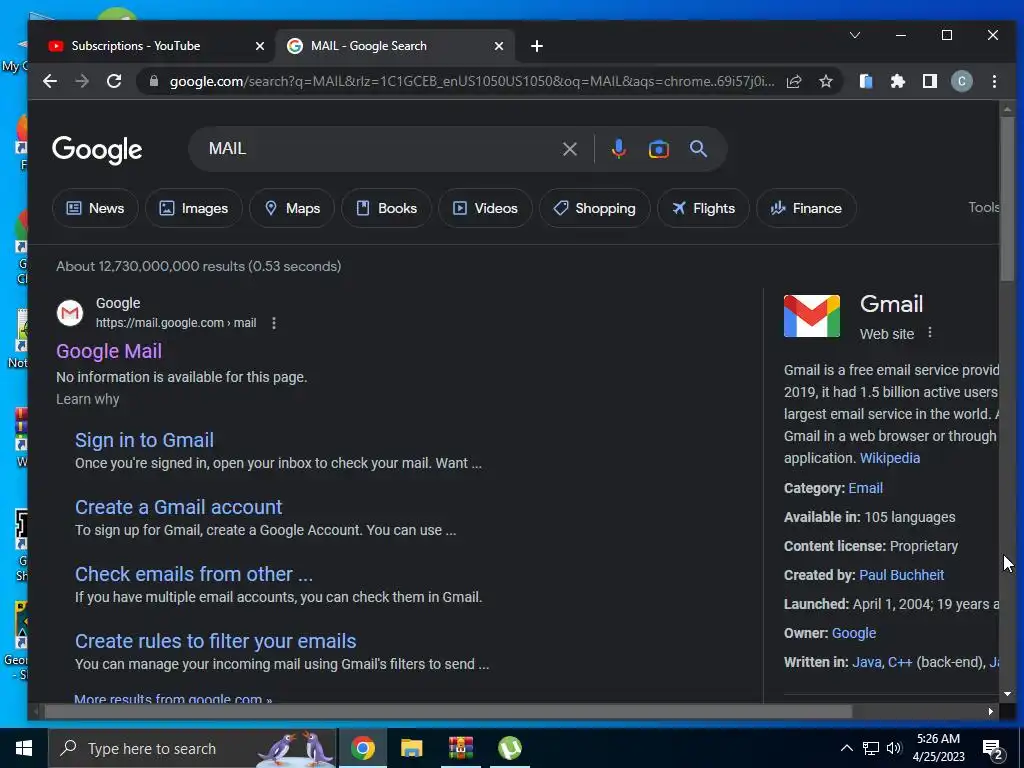
Task: Open the Paul Buchheit link
Action: (x=901, y=575)
